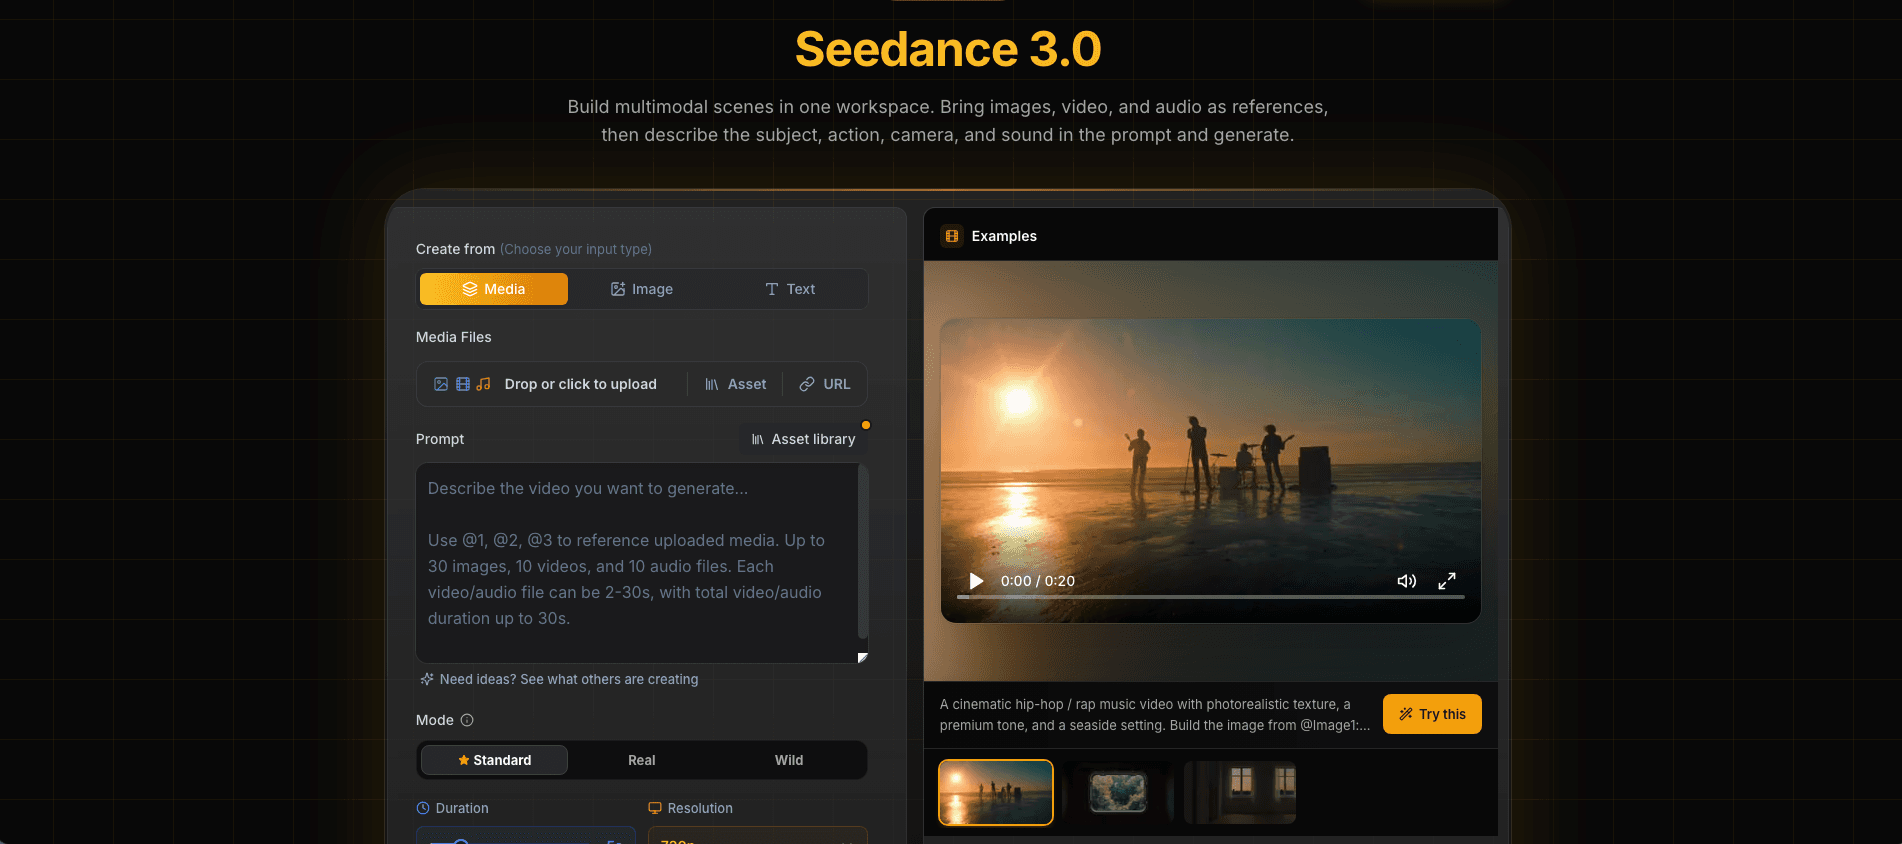The image size is (1902, 844).
Task: Open the Asset picker in Media Files
Action: pyautogui.click(x=736, y=384)
